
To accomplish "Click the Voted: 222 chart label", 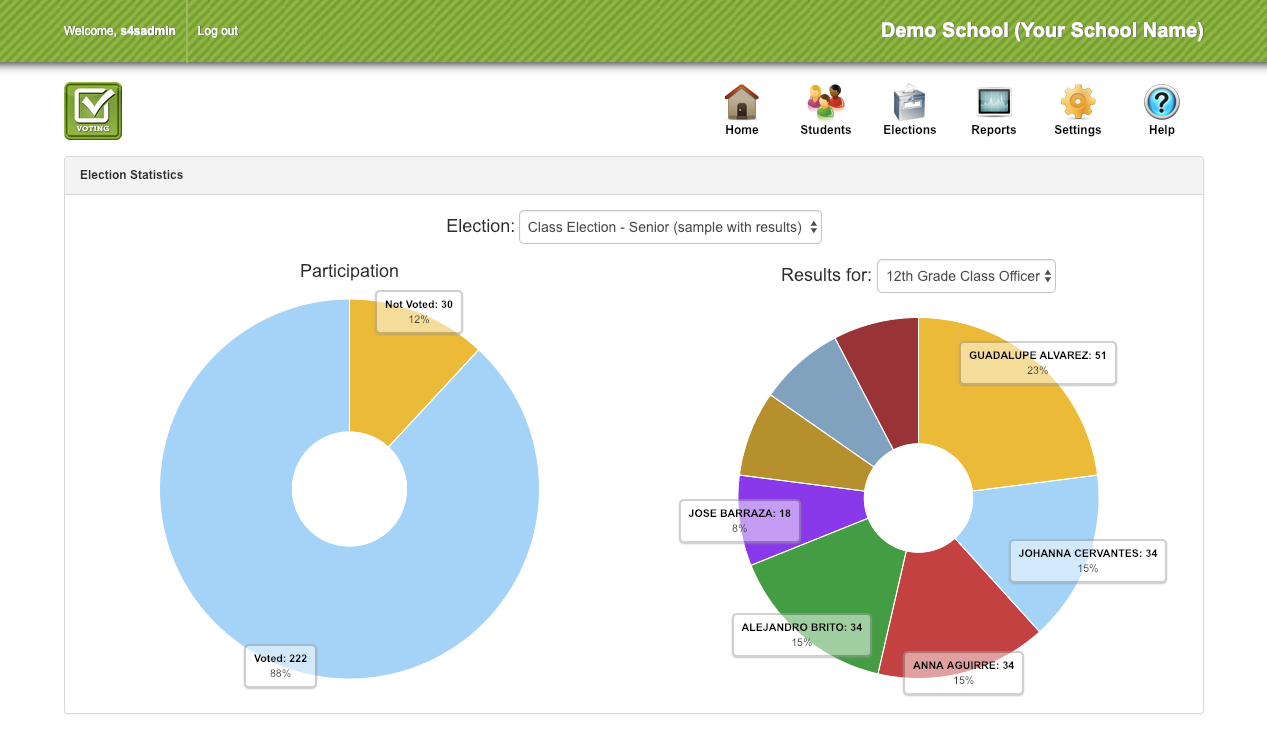I will [280, 666].
